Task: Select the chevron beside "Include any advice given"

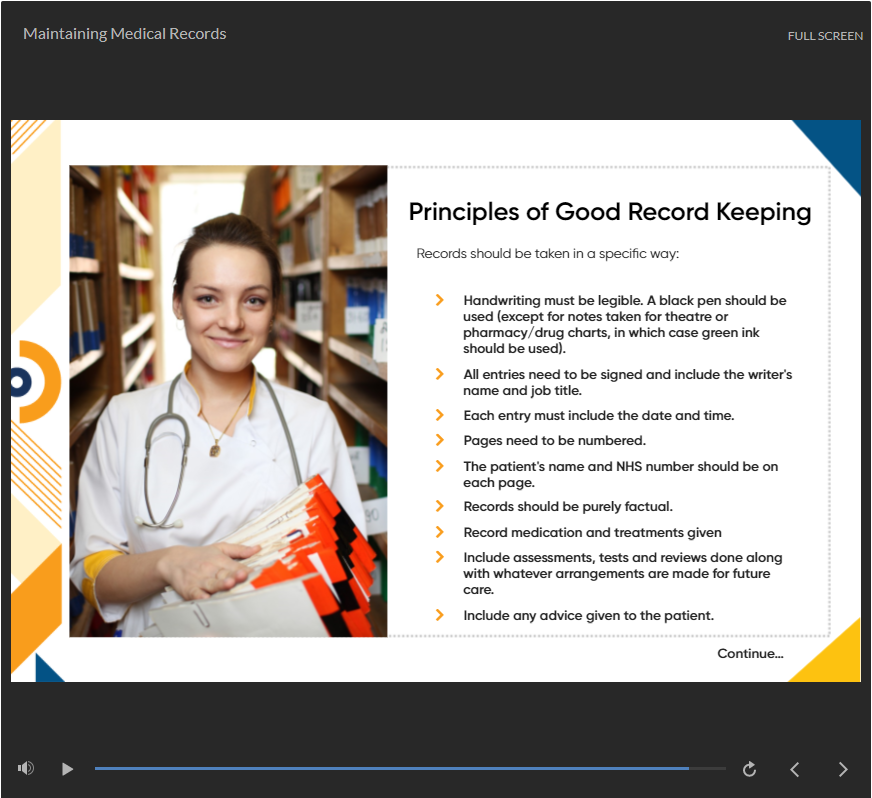Action: coord(440,615)
